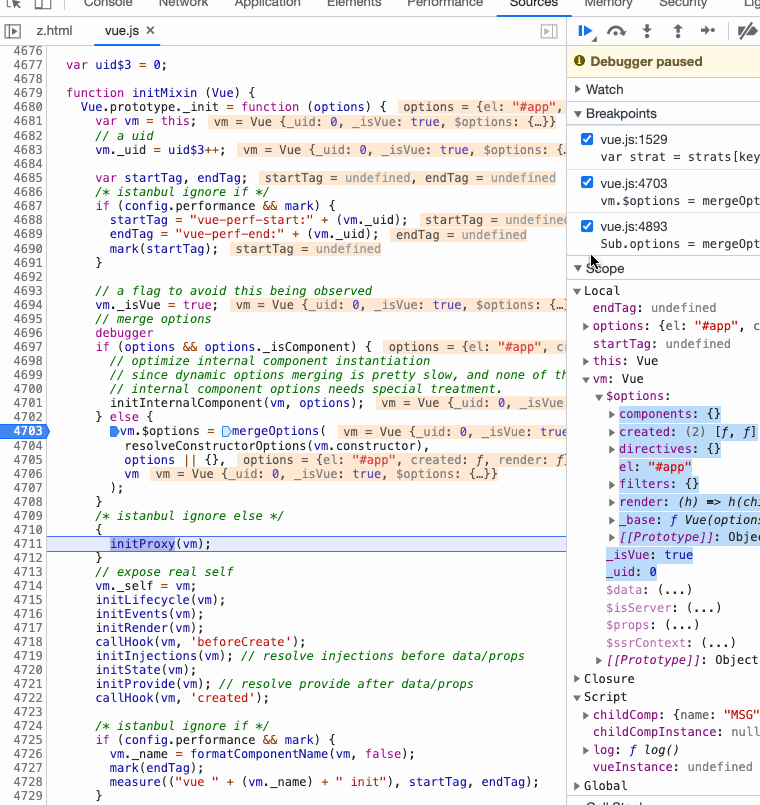760x805 pixels.
Task: Click $data getter (...) value
Action: pyautogui.click(x=675, y=590)
